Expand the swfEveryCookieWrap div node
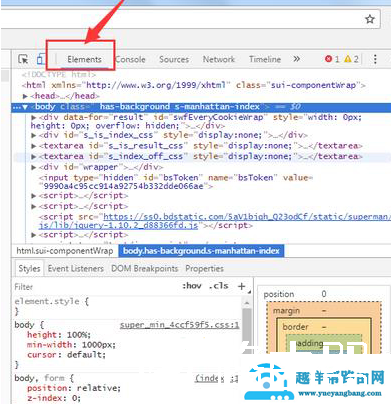Viewport: 391px width, 404px height. tap(33, 117)
